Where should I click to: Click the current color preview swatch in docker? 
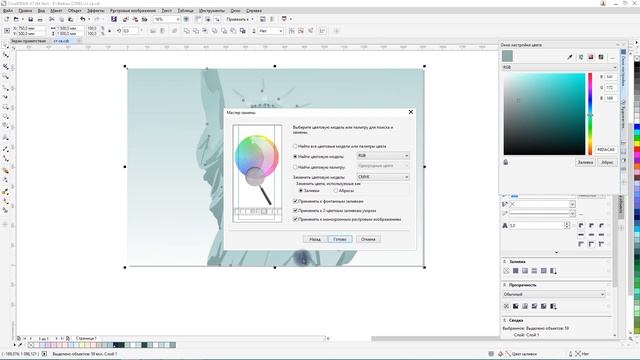tap(507, 56)
